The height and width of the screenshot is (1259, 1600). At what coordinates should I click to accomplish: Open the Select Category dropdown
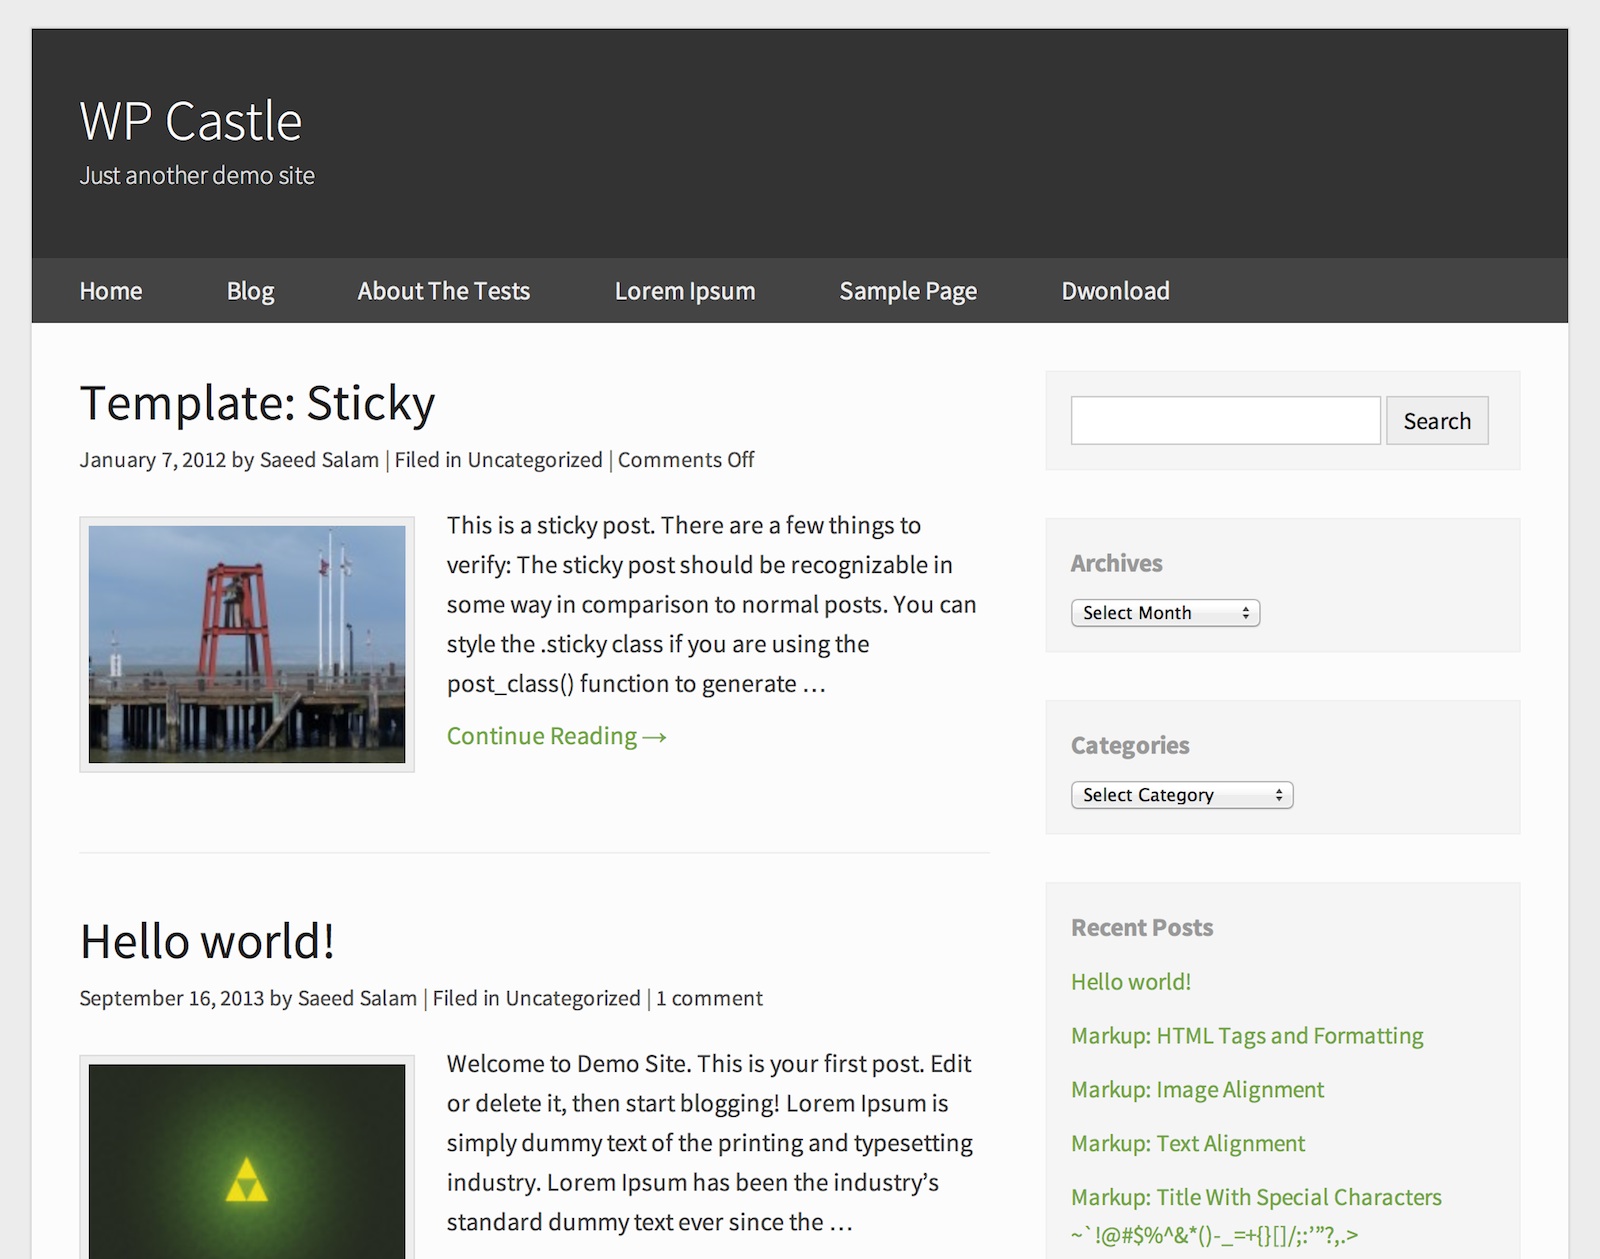click(x=1181, y=795)
